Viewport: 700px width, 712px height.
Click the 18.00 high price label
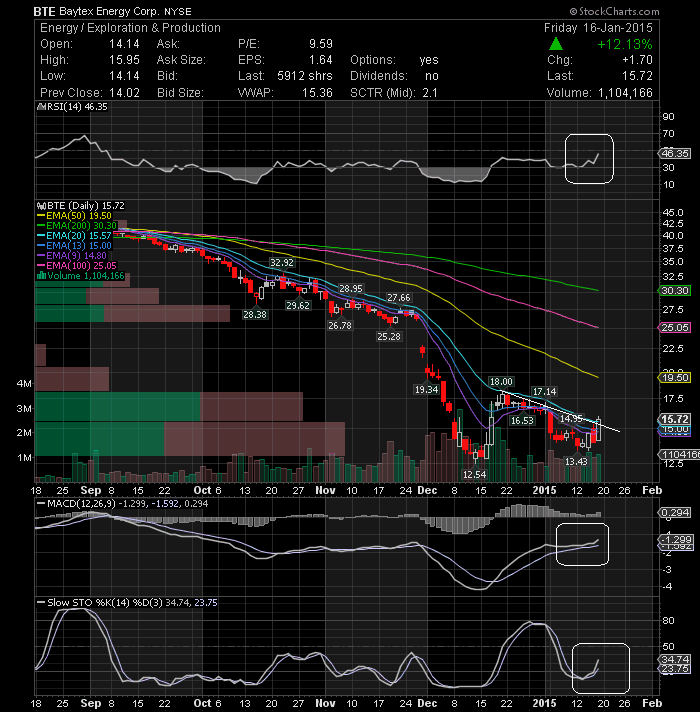[501, 381]
